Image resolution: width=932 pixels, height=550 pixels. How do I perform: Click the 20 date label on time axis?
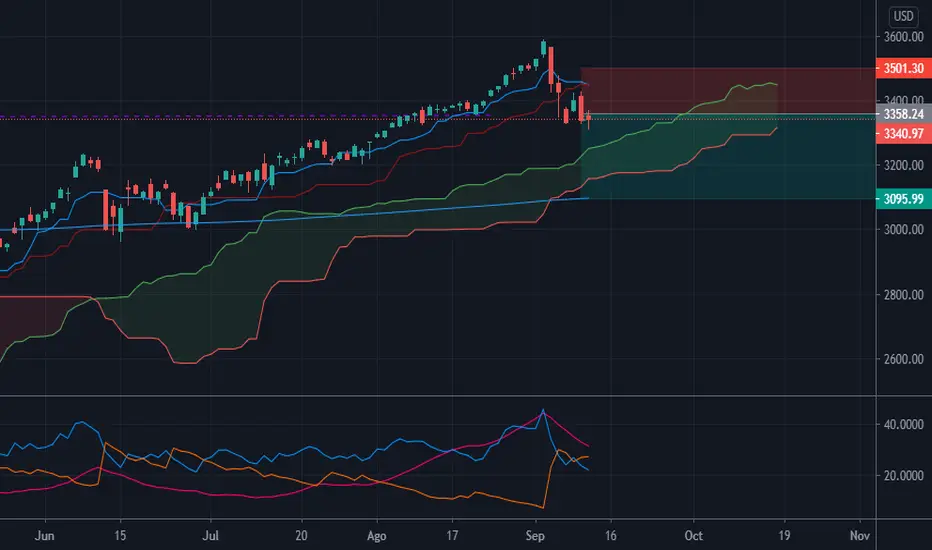pyautogui.click(x=301, y=536)
